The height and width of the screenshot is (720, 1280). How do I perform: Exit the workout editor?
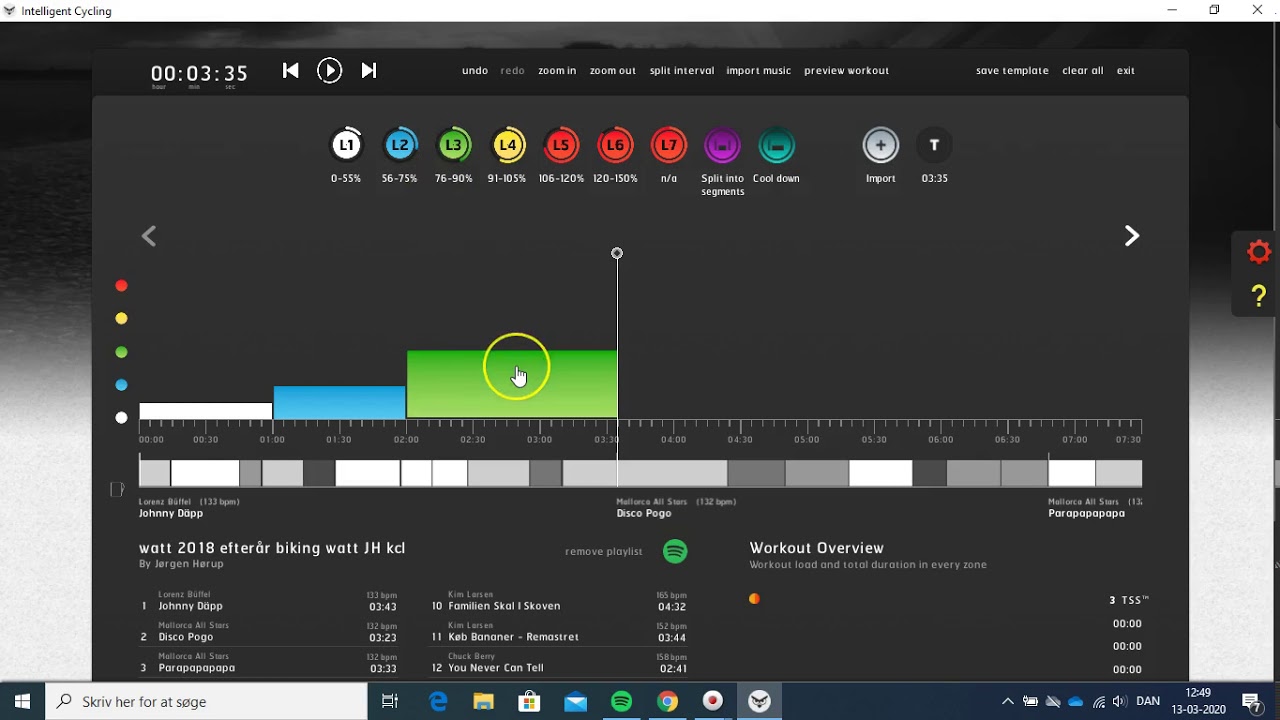point(1126,71)
